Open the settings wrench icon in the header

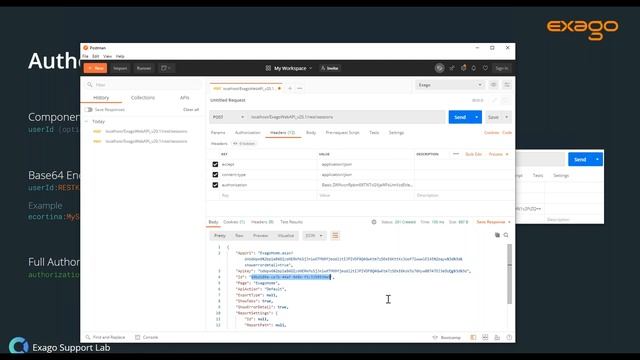(x=463, y=68)
